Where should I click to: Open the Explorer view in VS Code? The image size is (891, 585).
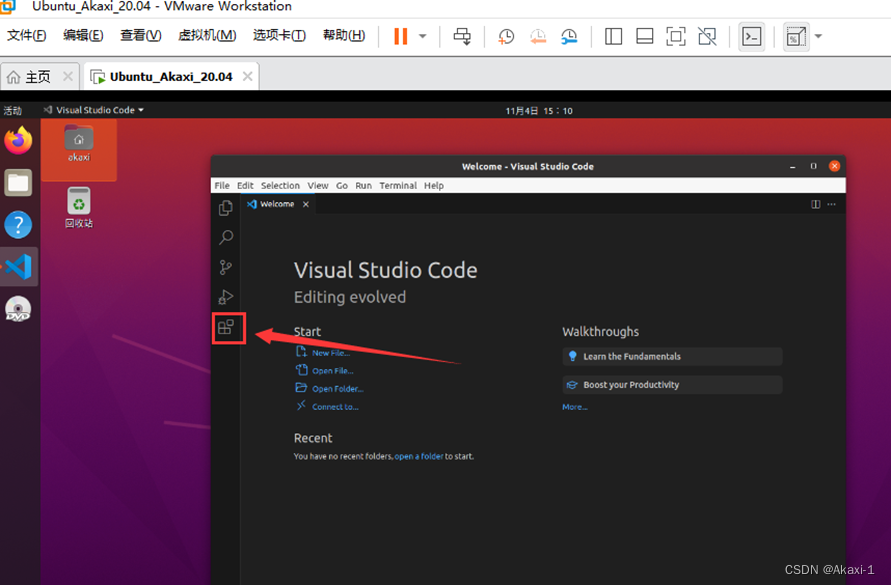point(226,208)
